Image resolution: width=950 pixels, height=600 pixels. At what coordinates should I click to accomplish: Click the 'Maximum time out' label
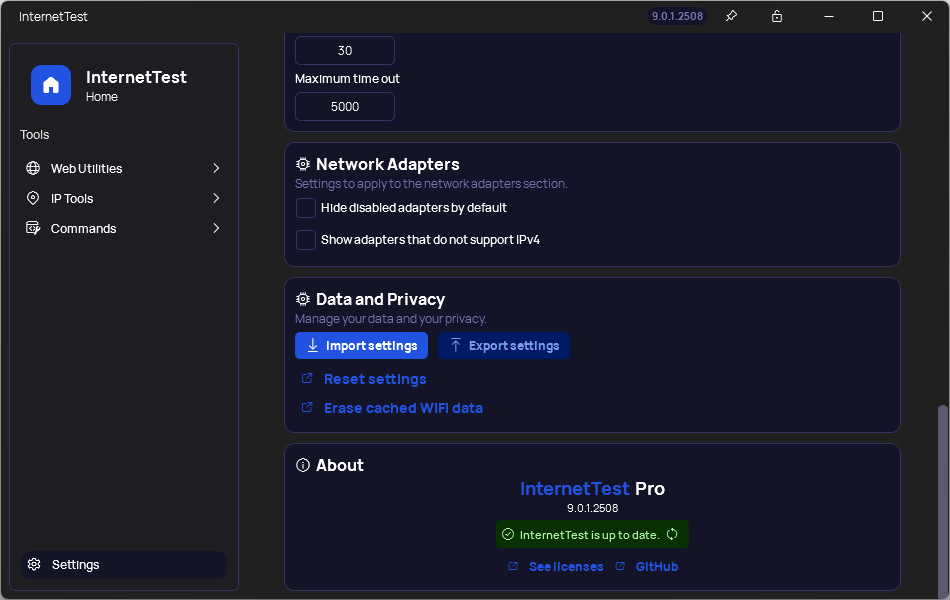(x=347, y=79)
